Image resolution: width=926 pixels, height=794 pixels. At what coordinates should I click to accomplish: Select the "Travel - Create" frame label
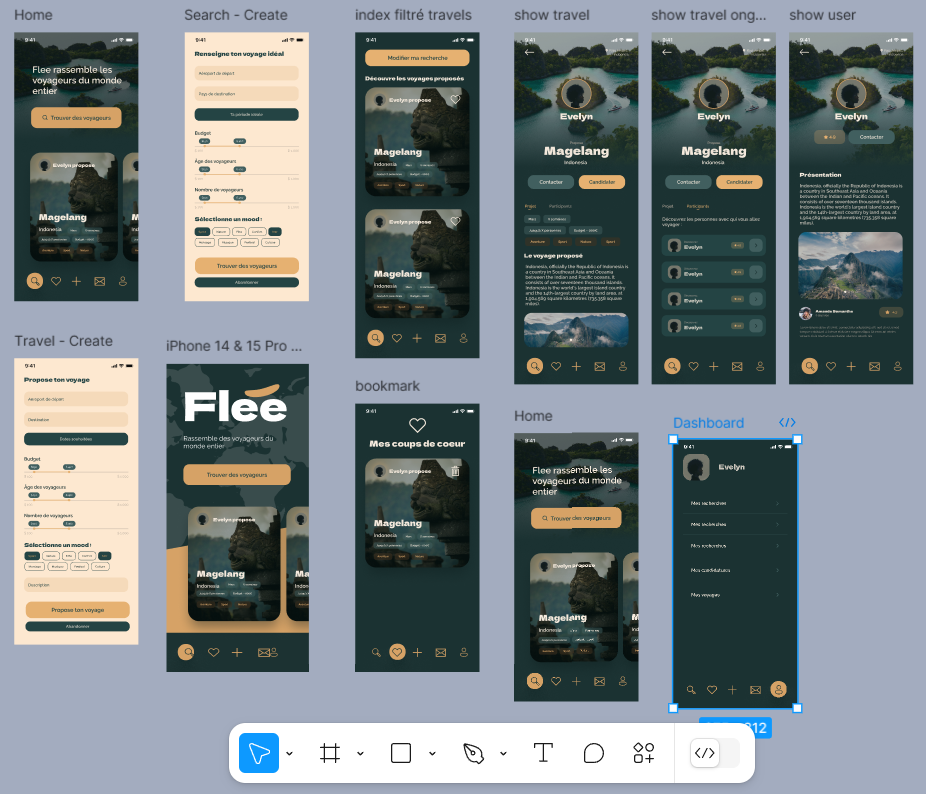pos(63,341)
